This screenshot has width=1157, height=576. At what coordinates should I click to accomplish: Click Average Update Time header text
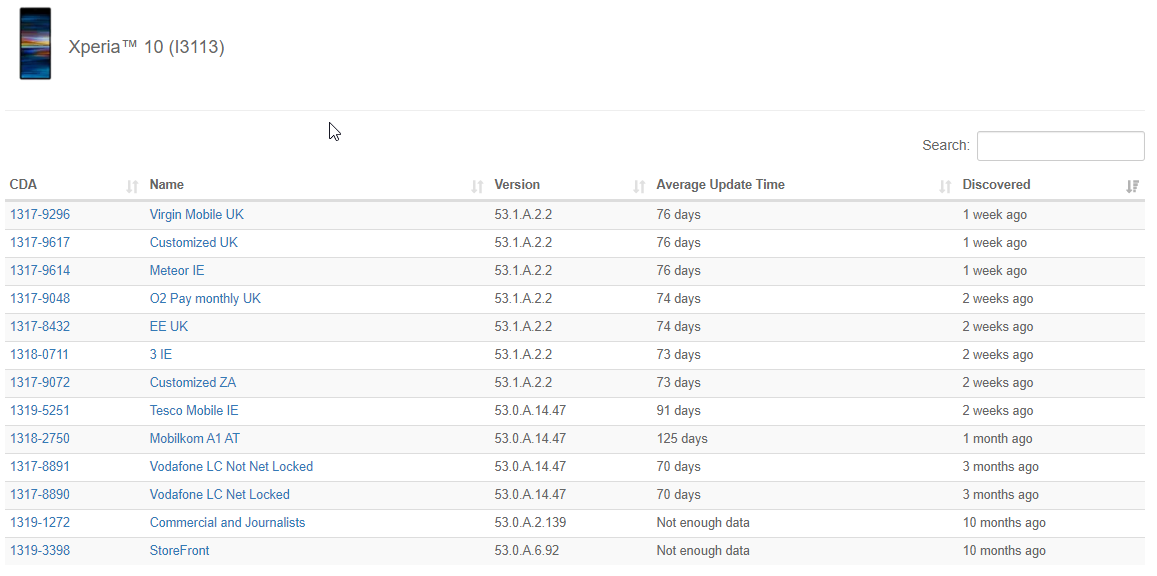720,185
